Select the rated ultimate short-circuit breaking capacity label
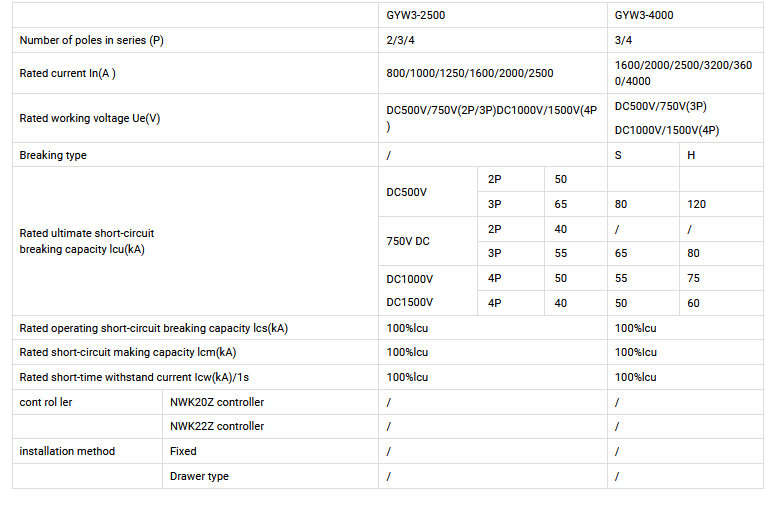Viewport: 775px width, 510px height. [x=87, y=241]
